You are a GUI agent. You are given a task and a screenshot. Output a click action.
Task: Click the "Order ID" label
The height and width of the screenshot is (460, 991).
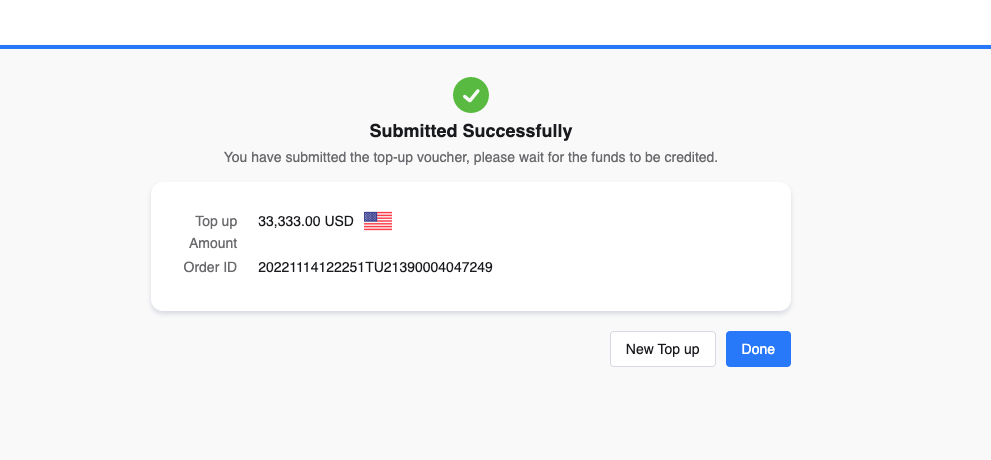coord(210,267)
